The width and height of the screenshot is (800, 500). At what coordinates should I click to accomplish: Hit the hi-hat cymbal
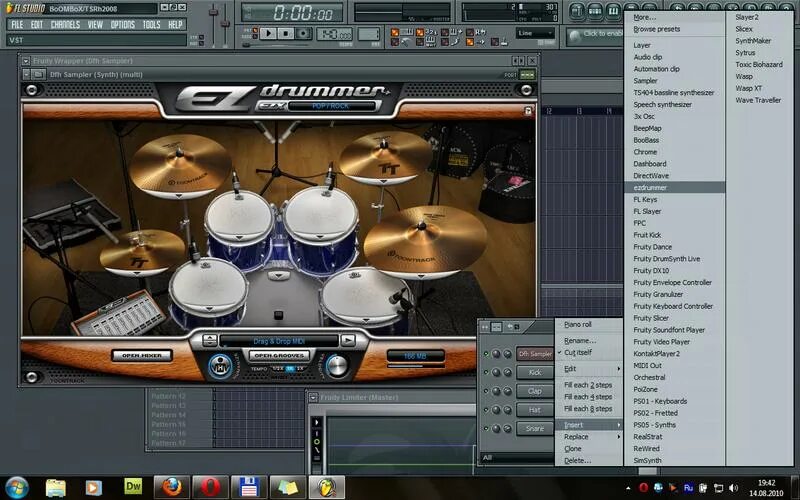pyautogui.click(x=142, y=252)
